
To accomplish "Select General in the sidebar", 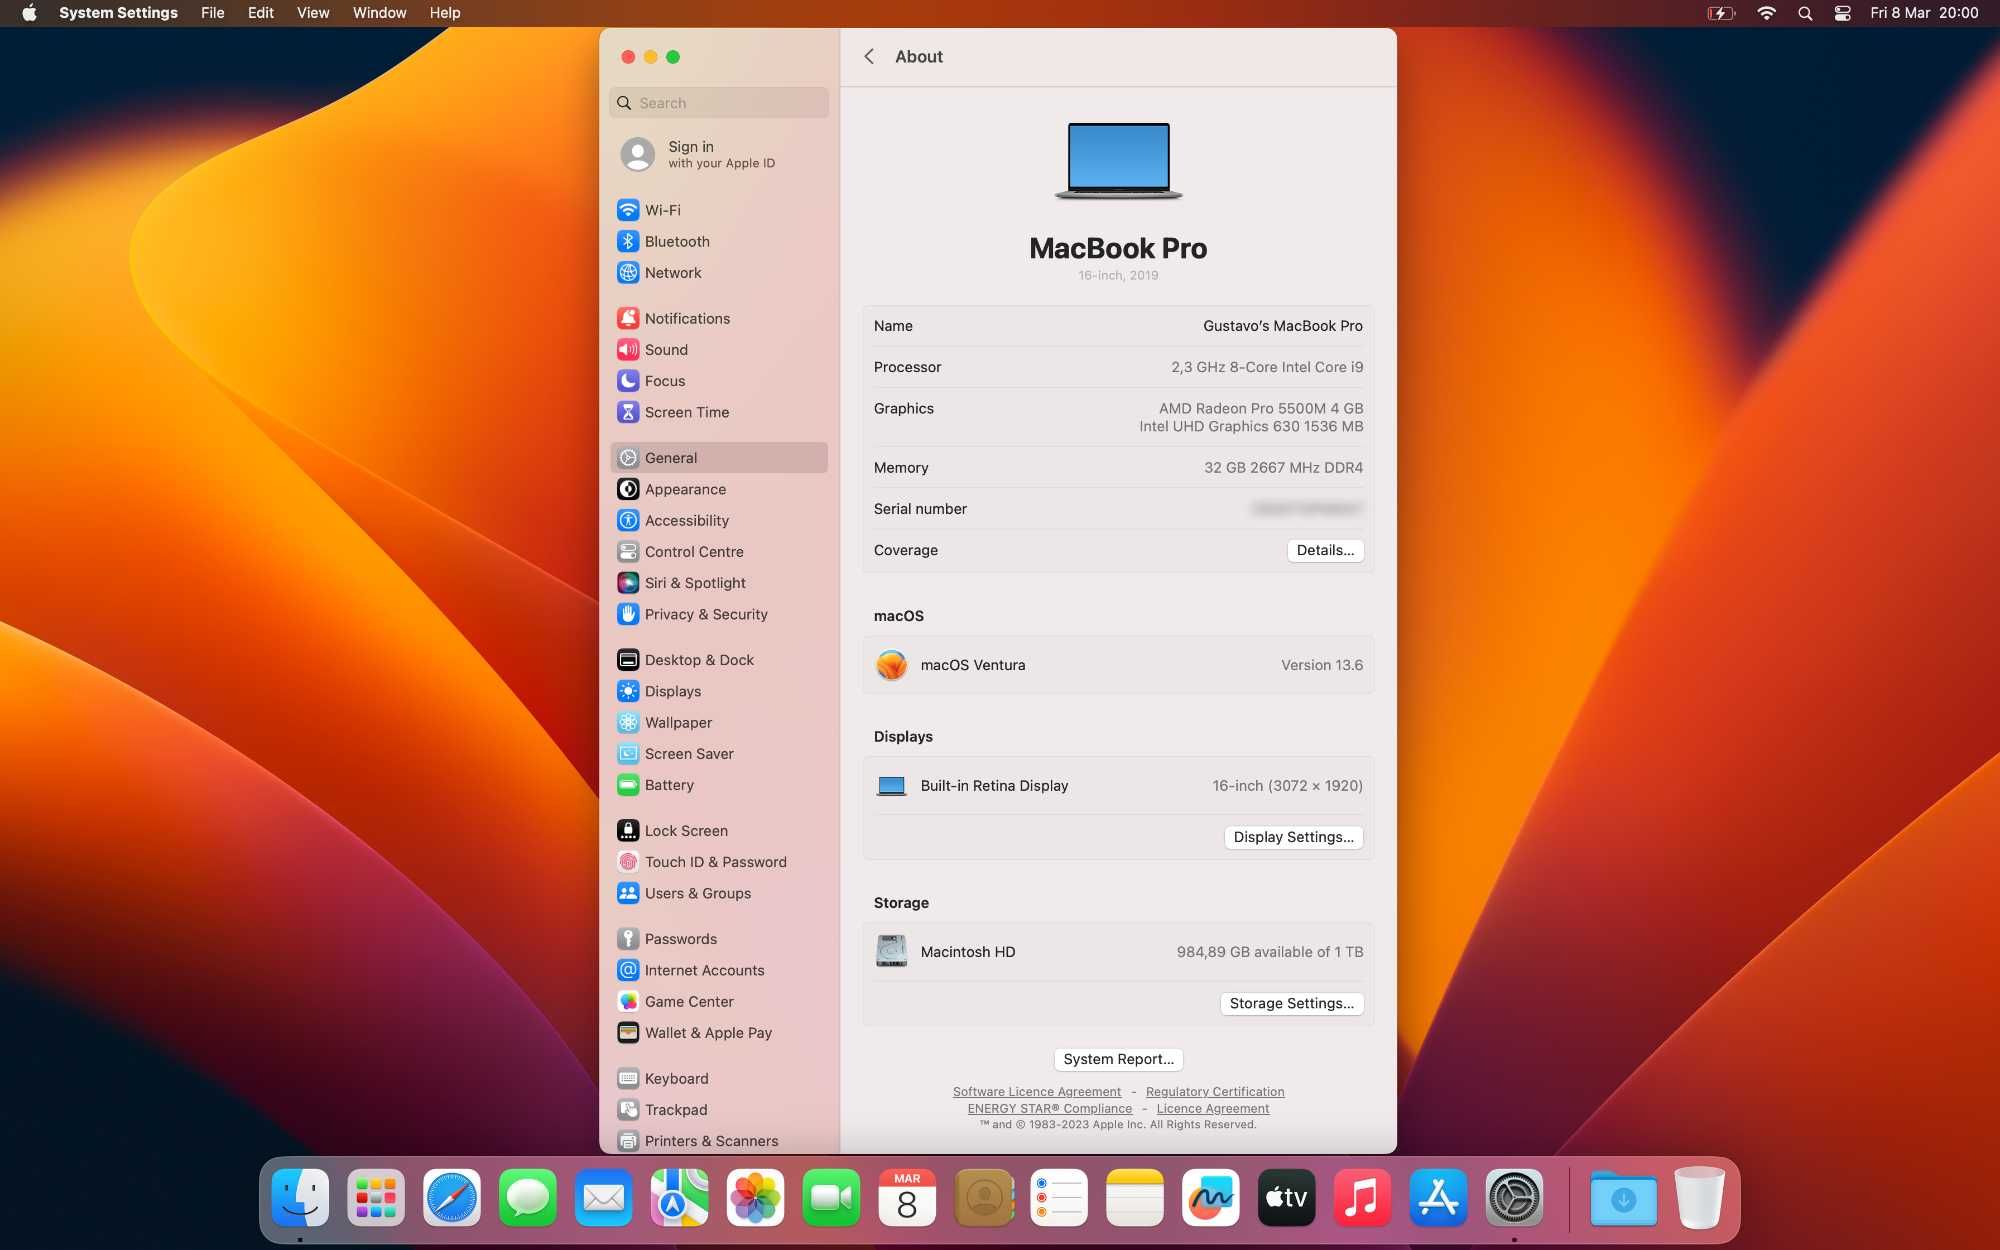I will [718, 458].
